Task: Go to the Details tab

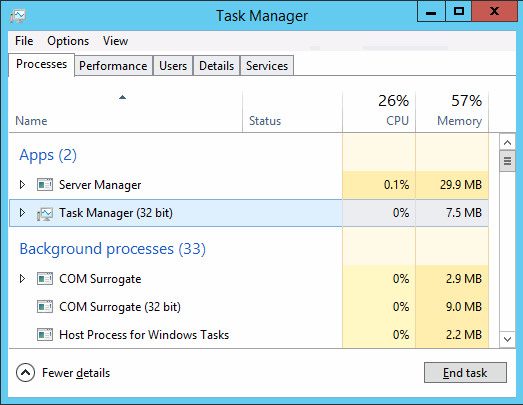Action: pyautogui.click(x=216, y=66)
